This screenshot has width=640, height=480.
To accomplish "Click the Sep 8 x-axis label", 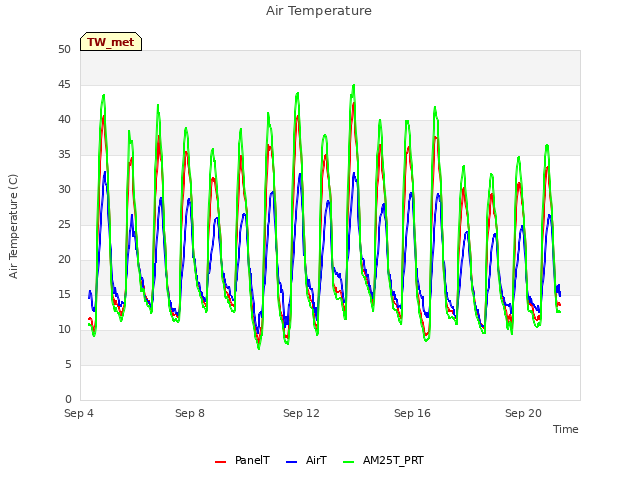I will pyautogui.click(x=190, y=413).
